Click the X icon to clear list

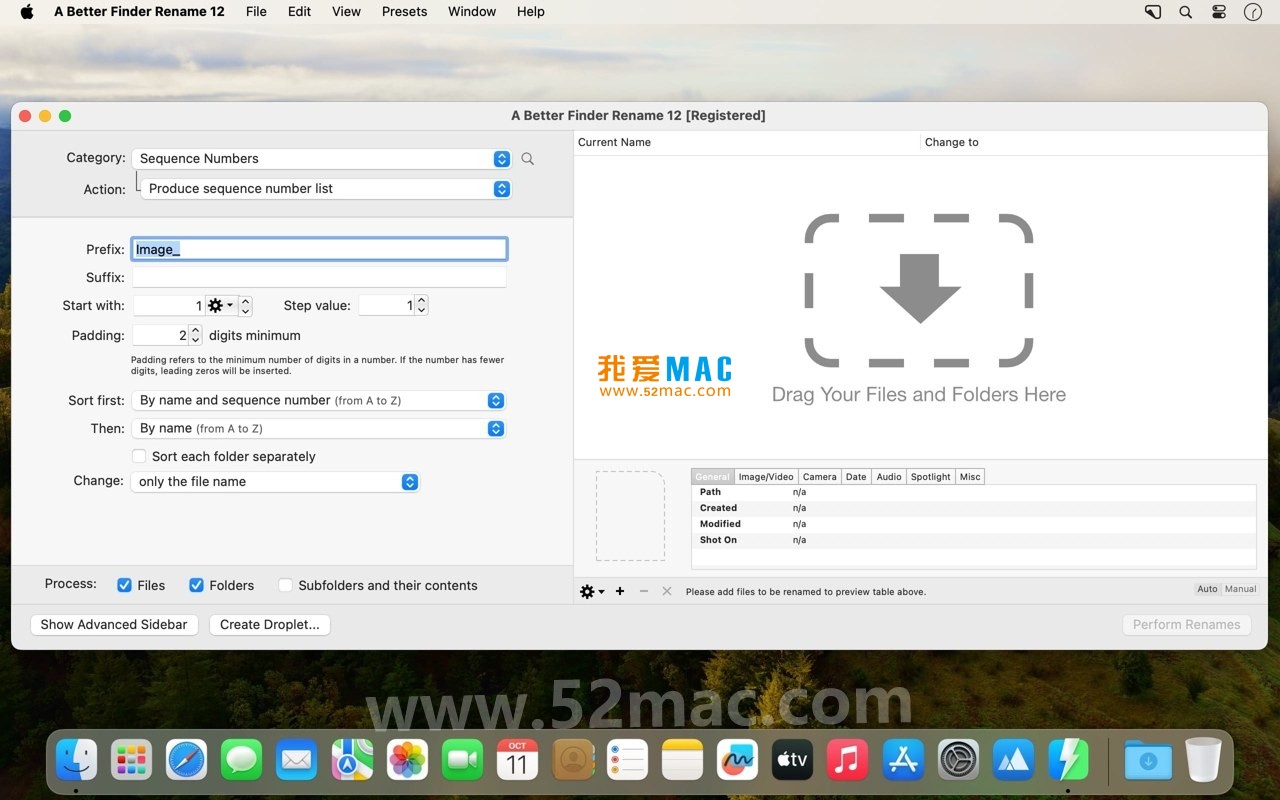click(x=667, y=592)
